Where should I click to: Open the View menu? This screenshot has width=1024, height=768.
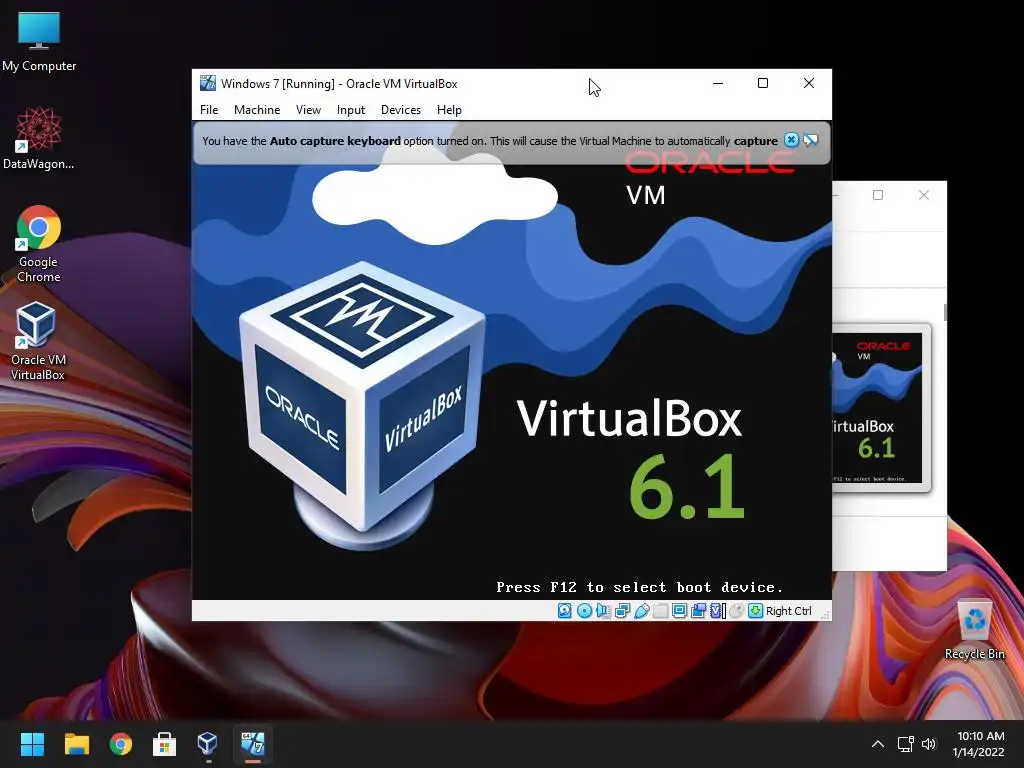(308, 110)
